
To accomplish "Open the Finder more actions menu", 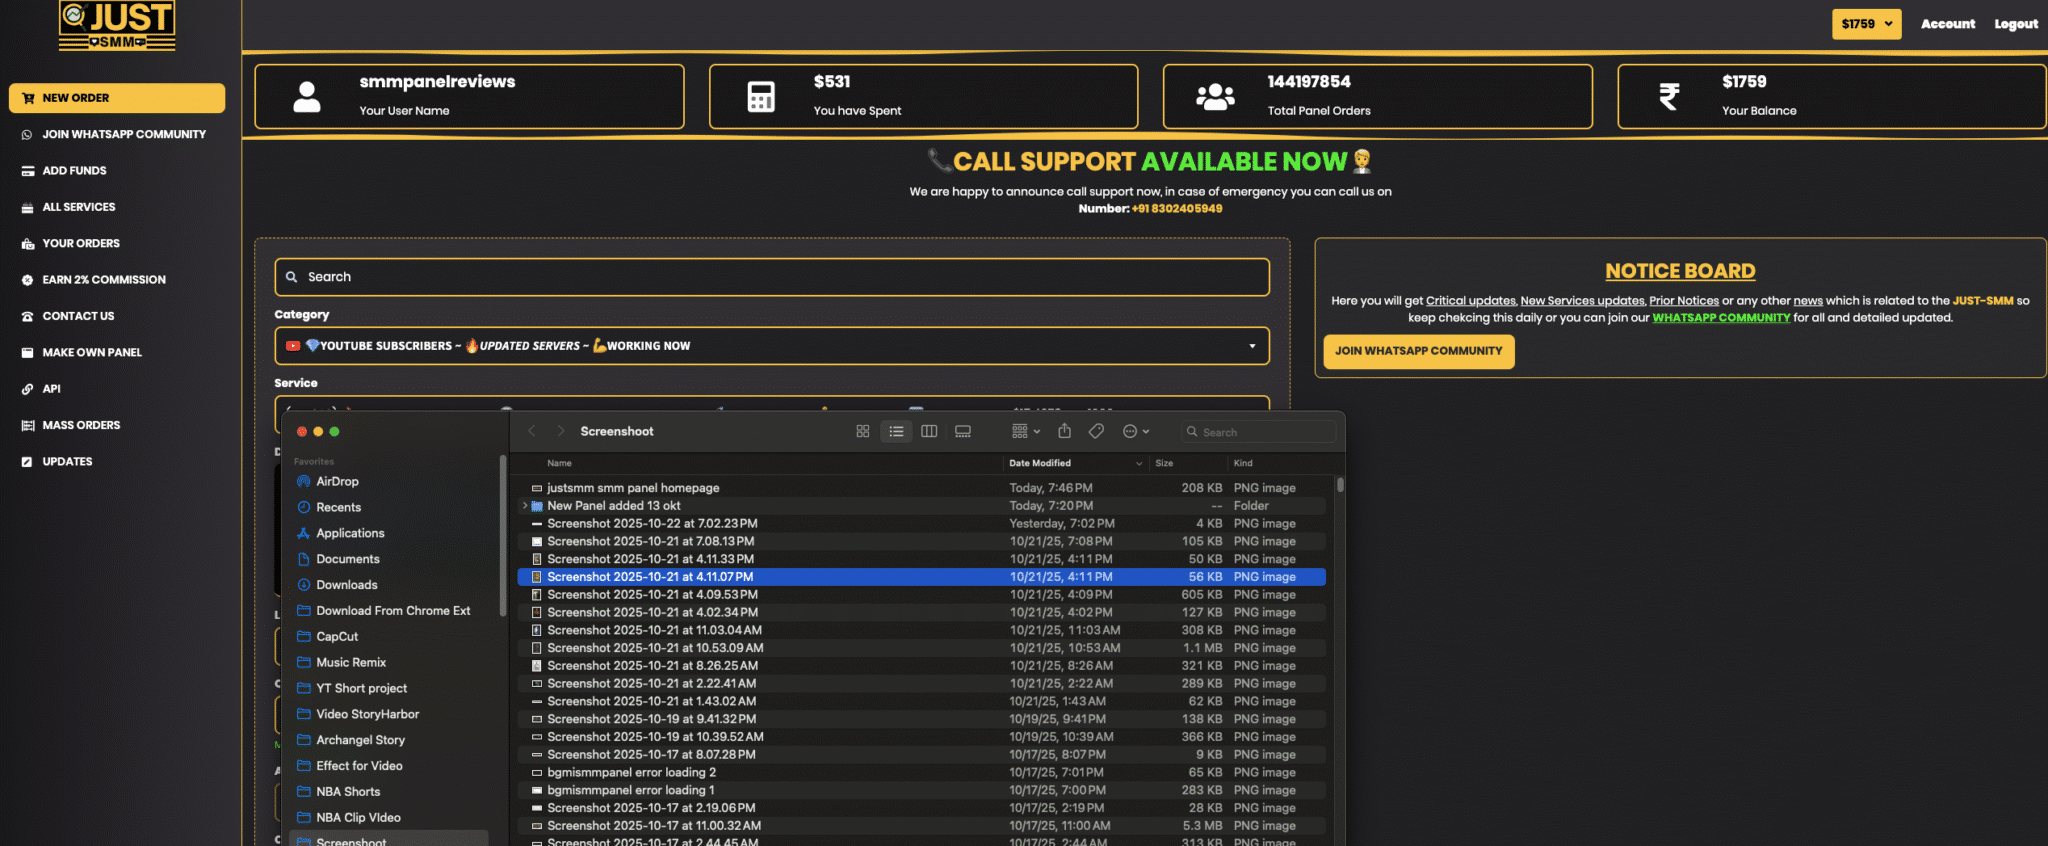I will pos(1136,431).
